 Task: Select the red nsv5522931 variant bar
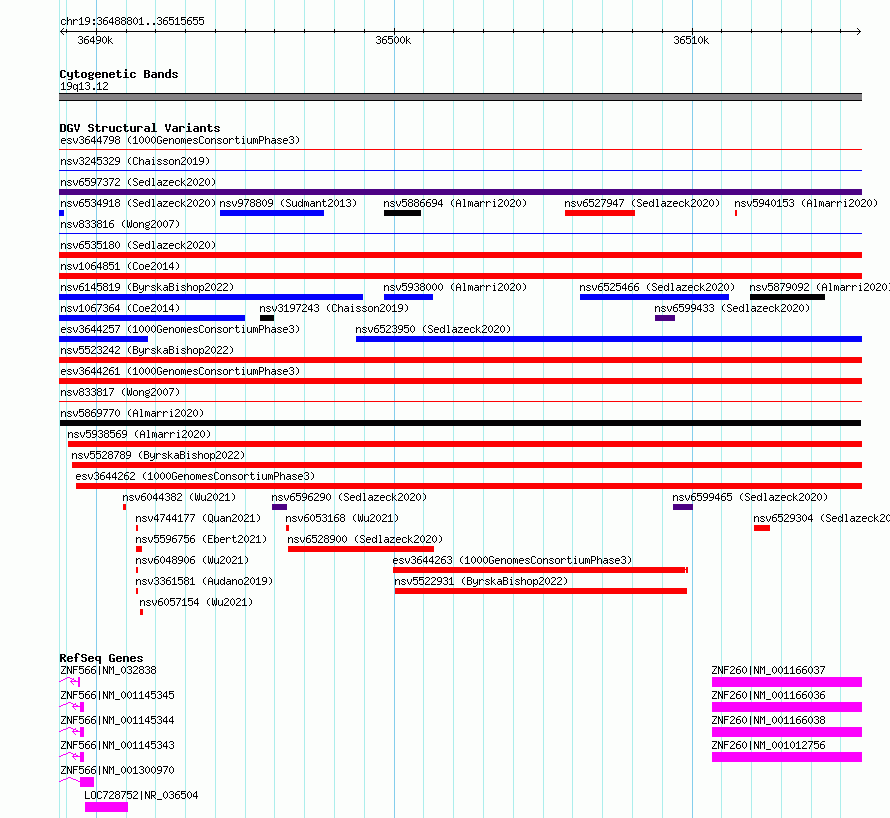pyautogui.click(x=541, y=591)
